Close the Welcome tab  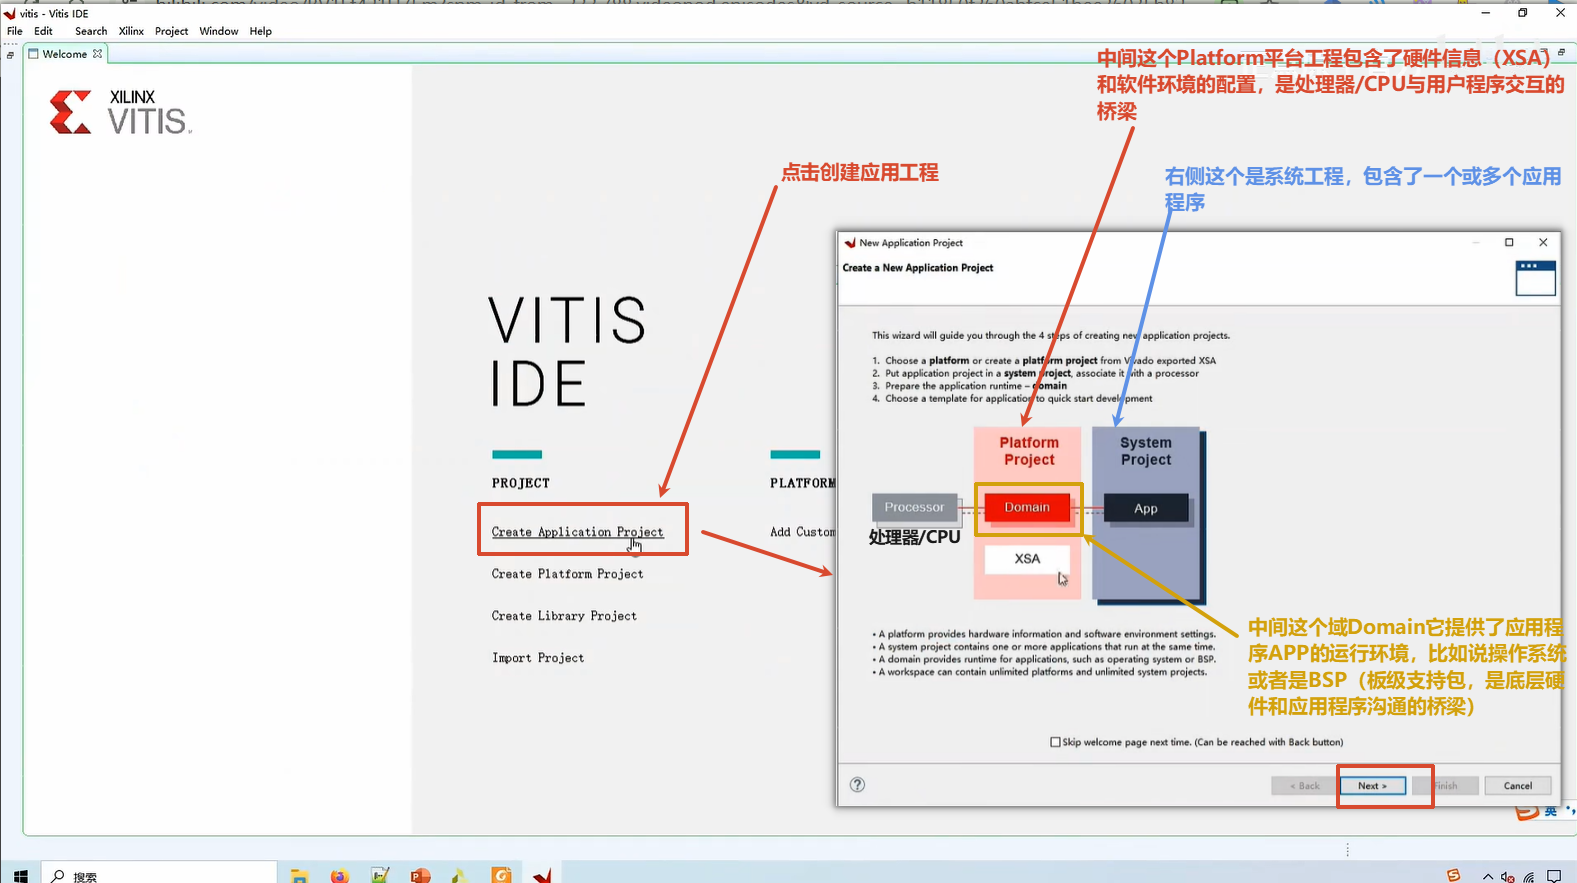point(97,54)
